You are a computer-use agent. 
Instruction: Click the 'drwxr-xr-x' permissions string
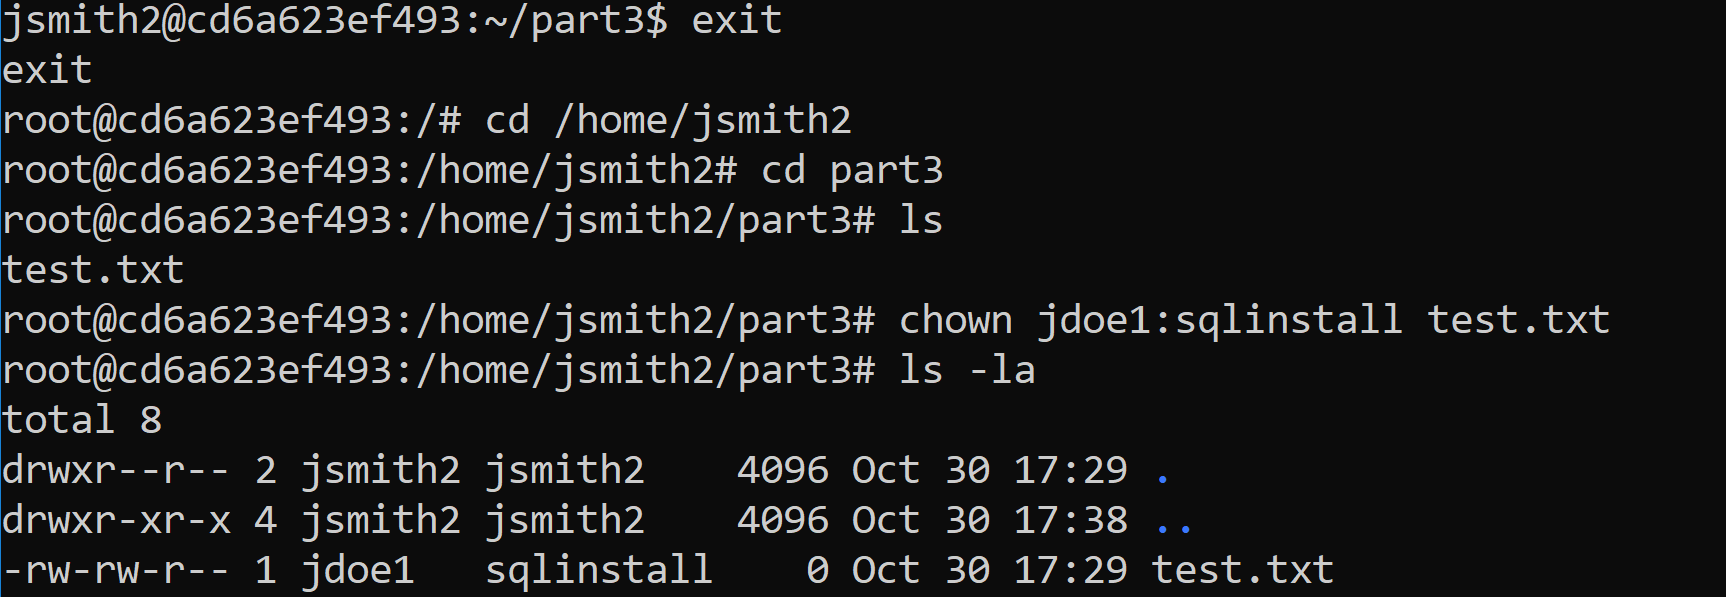click(x=116, y=520)
